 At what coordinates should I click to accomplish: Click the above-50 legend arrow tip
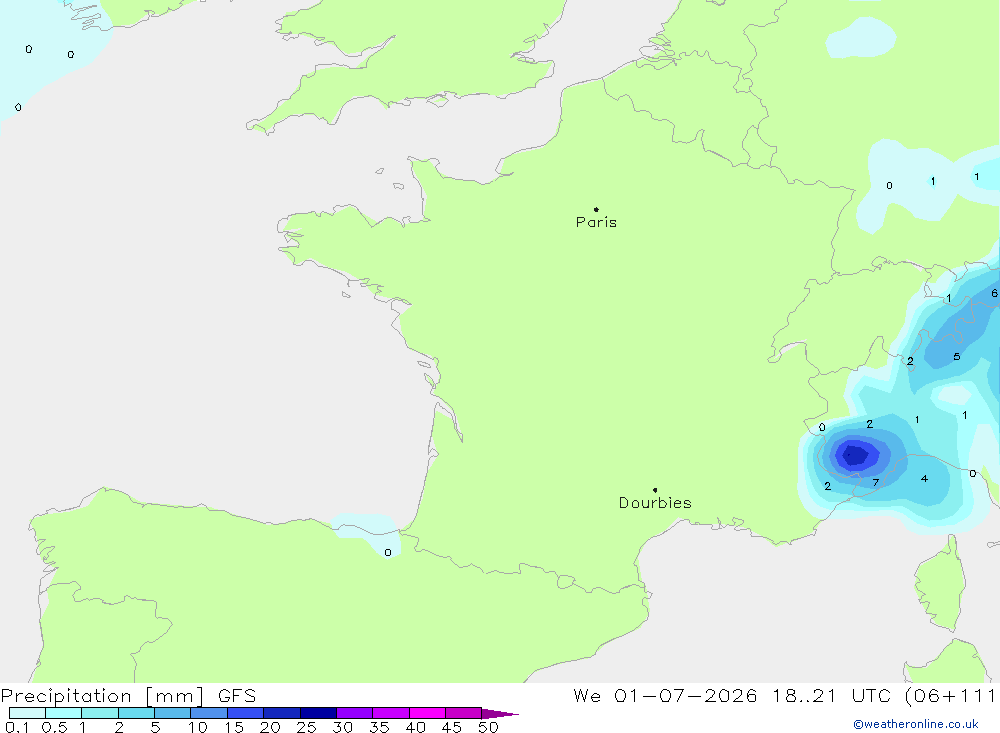tap(500, 714)
